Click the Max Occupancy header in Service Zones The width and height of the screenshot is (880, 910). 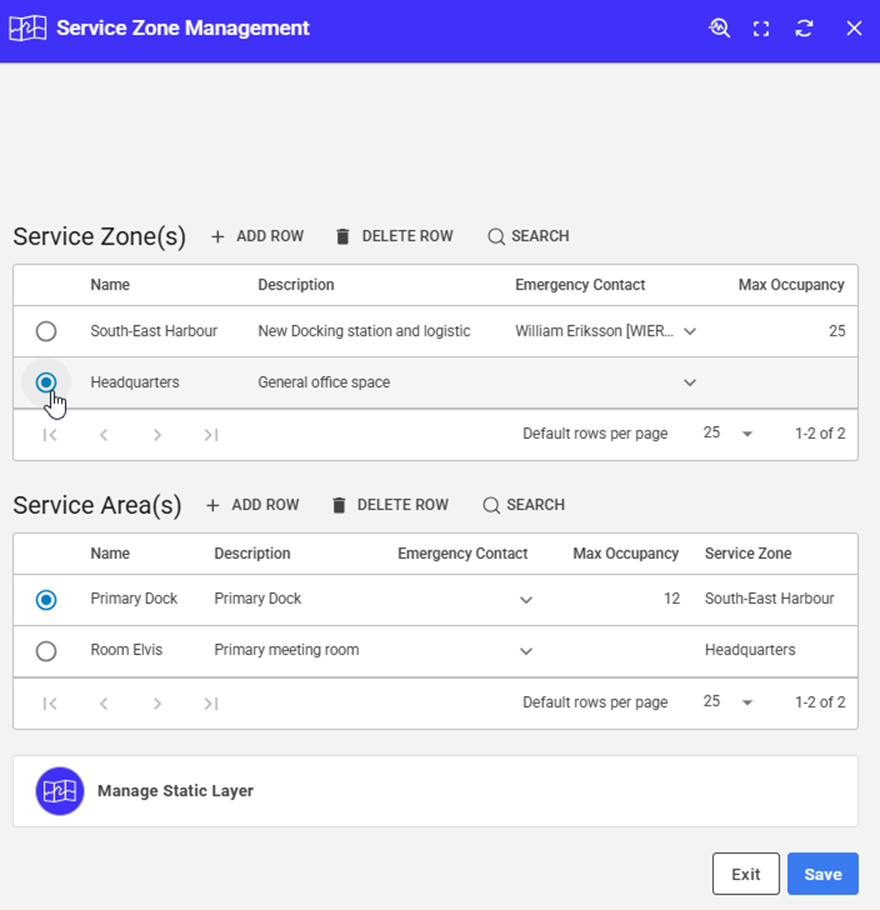[x=791, y=285]
